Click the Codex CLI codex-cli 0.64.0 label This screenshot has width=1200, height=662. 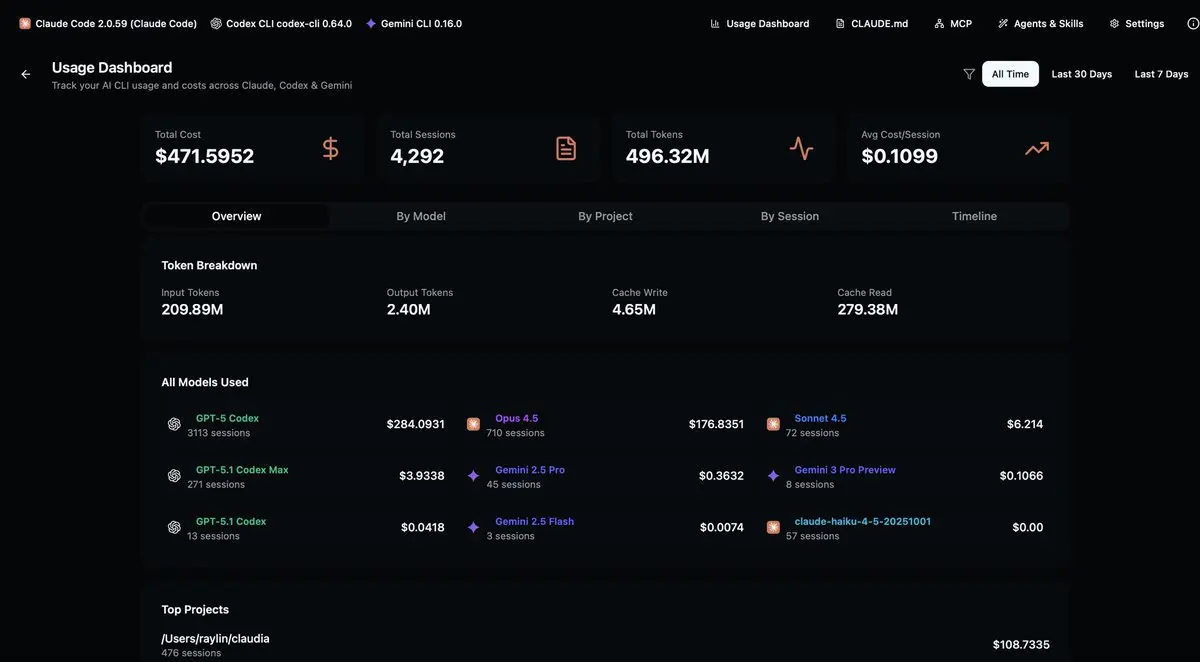(x=289, y=23)
